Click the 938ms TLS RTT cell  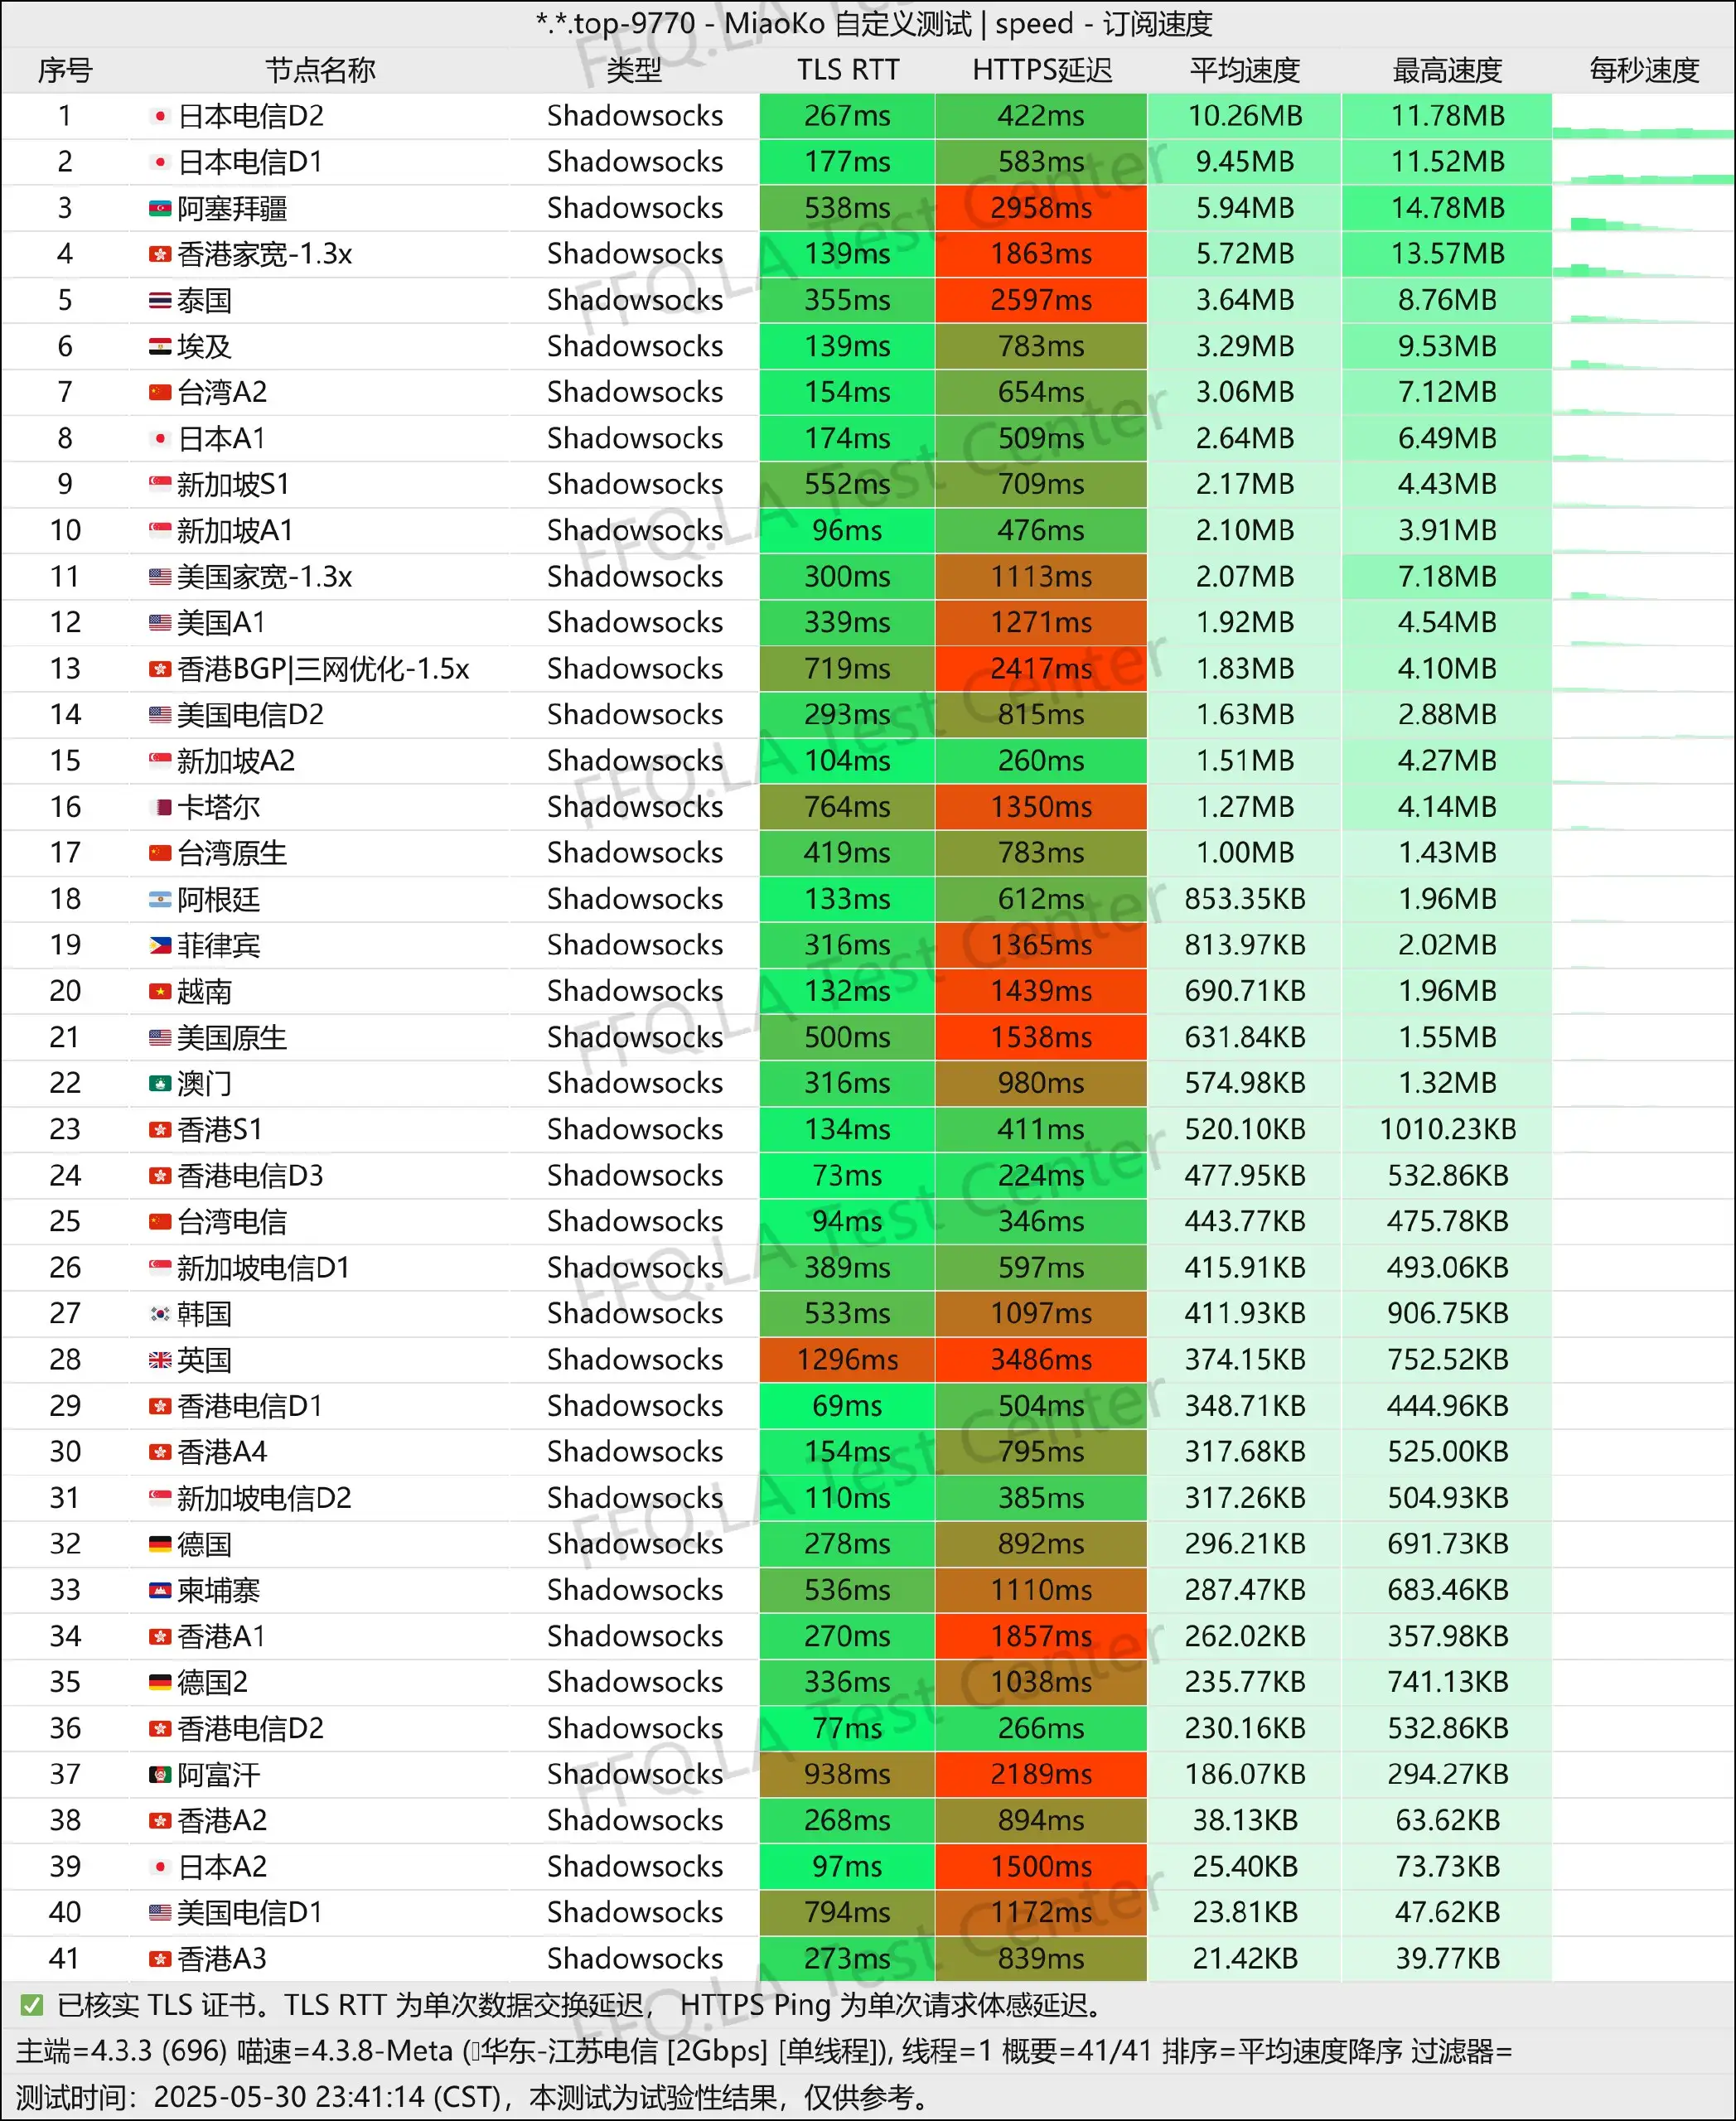pos(848,1775)
